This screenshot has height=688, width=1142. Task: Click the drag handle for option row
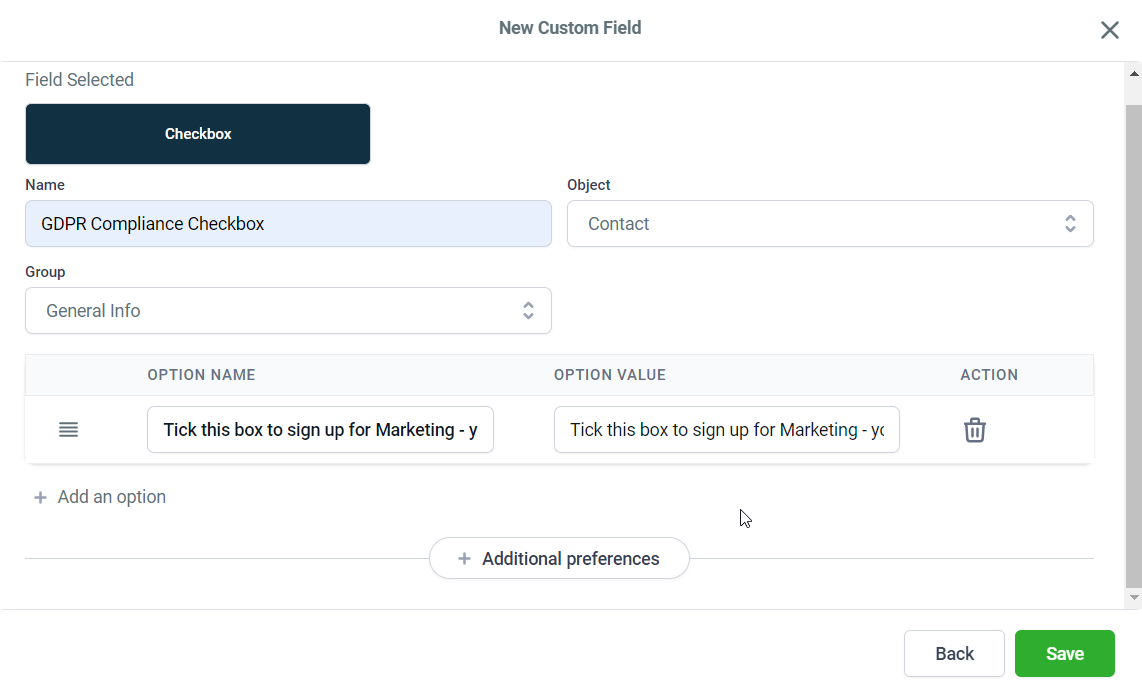coord(68,430)
